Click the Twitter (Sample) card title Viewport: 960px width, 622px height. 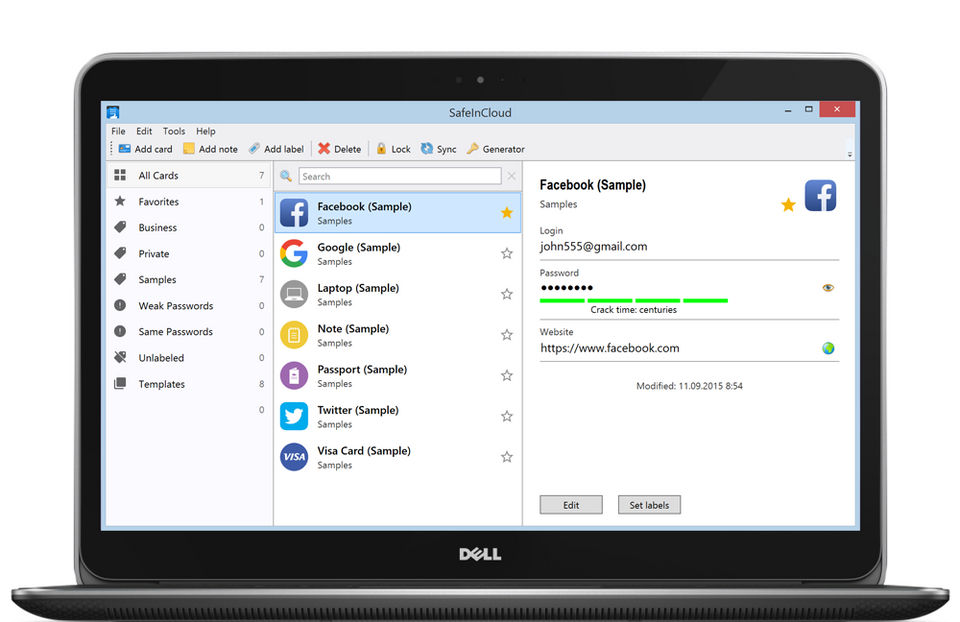(x=358, y=410)
